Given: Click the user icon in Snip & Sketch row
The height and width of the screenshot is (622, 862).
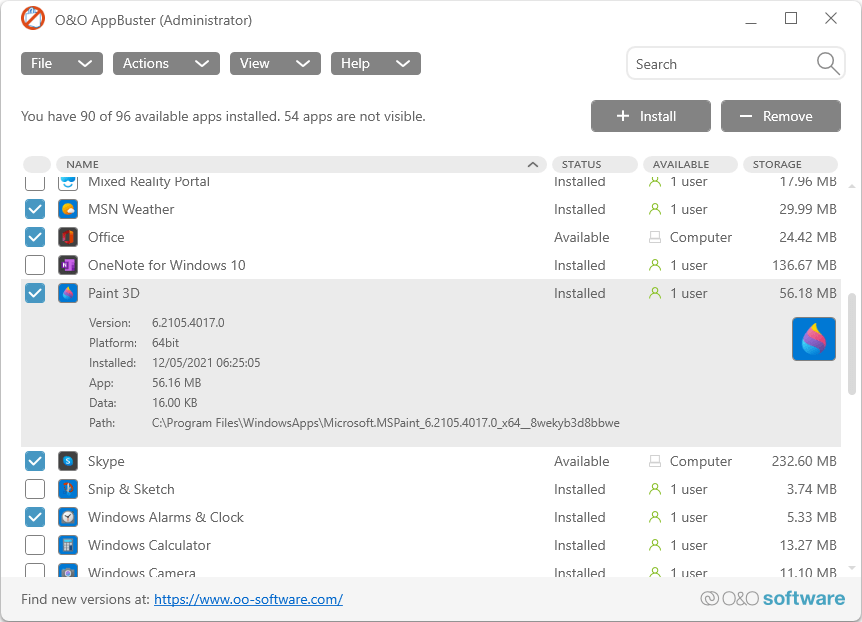Looking at the screenshot, I should [655, 489].
